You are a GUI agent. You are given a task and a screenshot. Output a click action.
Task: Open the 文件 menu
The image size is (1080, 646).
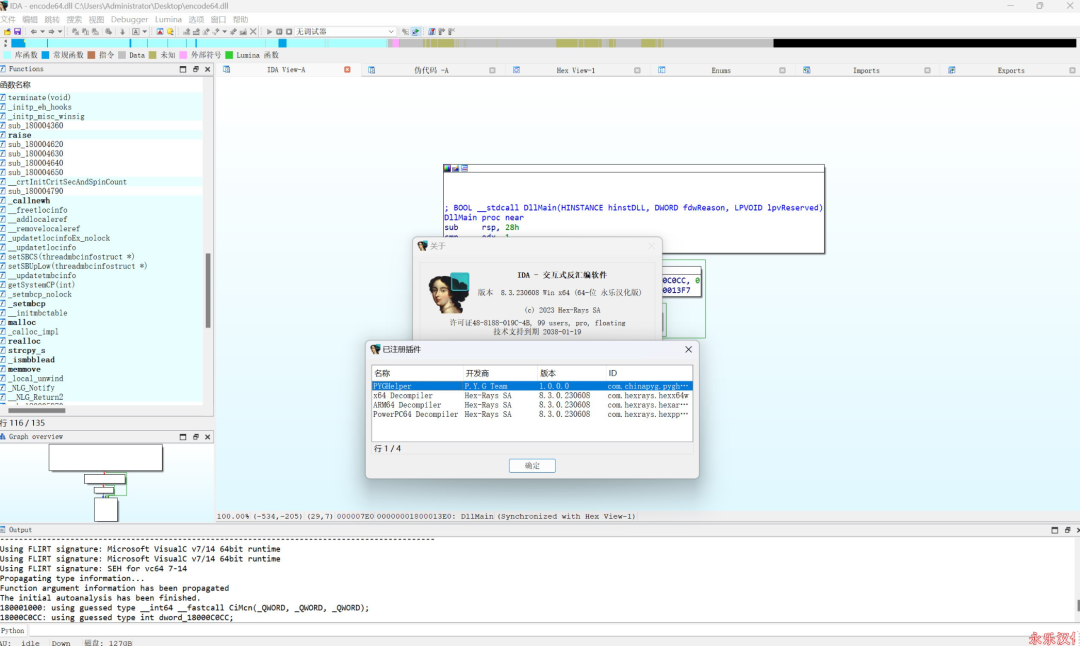[8, 20]
